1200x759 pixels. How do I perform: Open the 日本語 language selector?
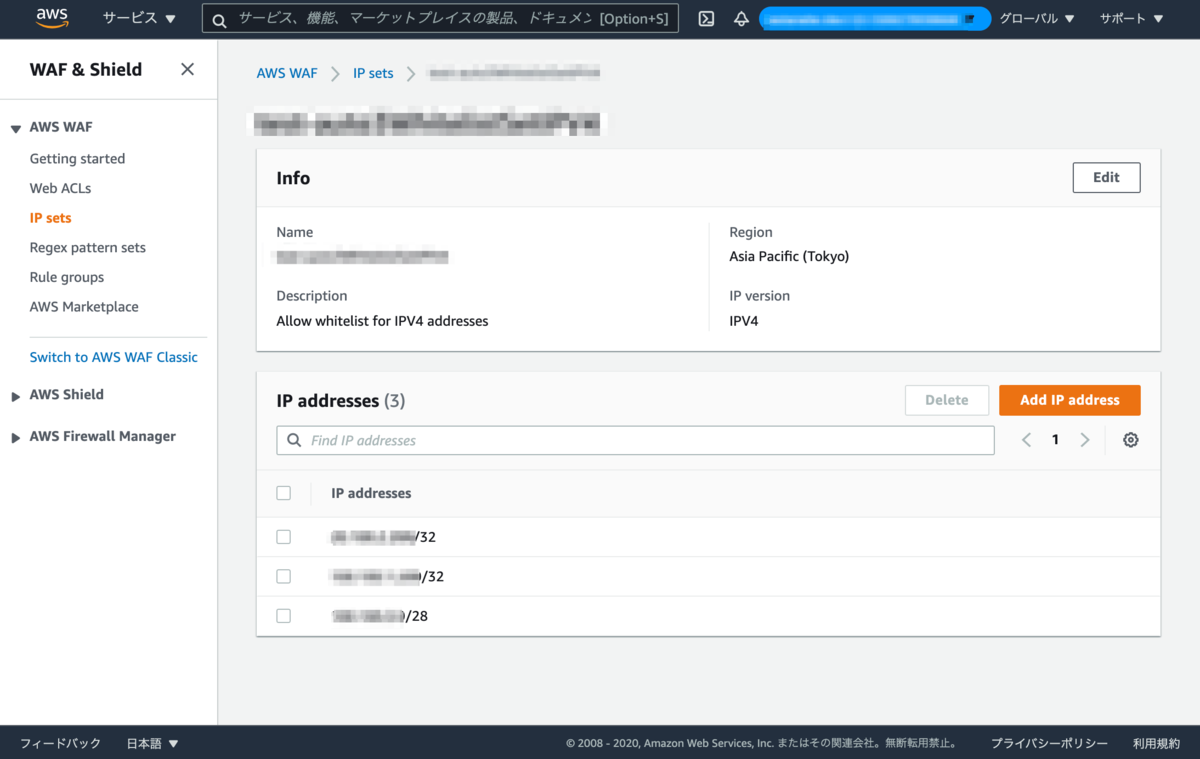coord(152,743)
